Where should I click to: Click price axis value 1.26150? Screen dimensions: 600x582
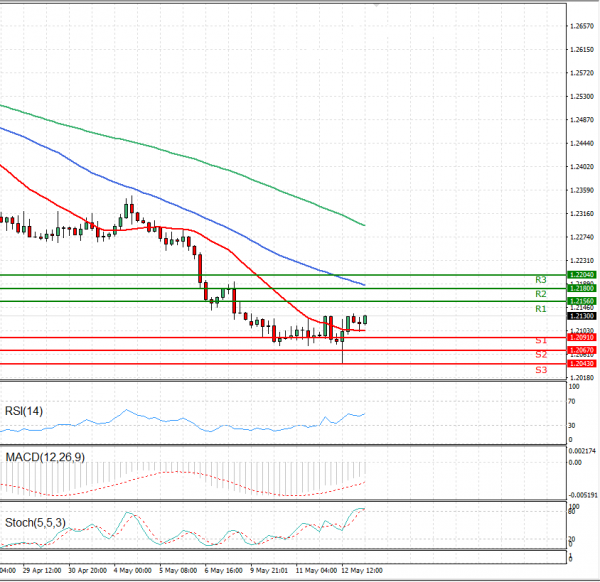point(582,50)
